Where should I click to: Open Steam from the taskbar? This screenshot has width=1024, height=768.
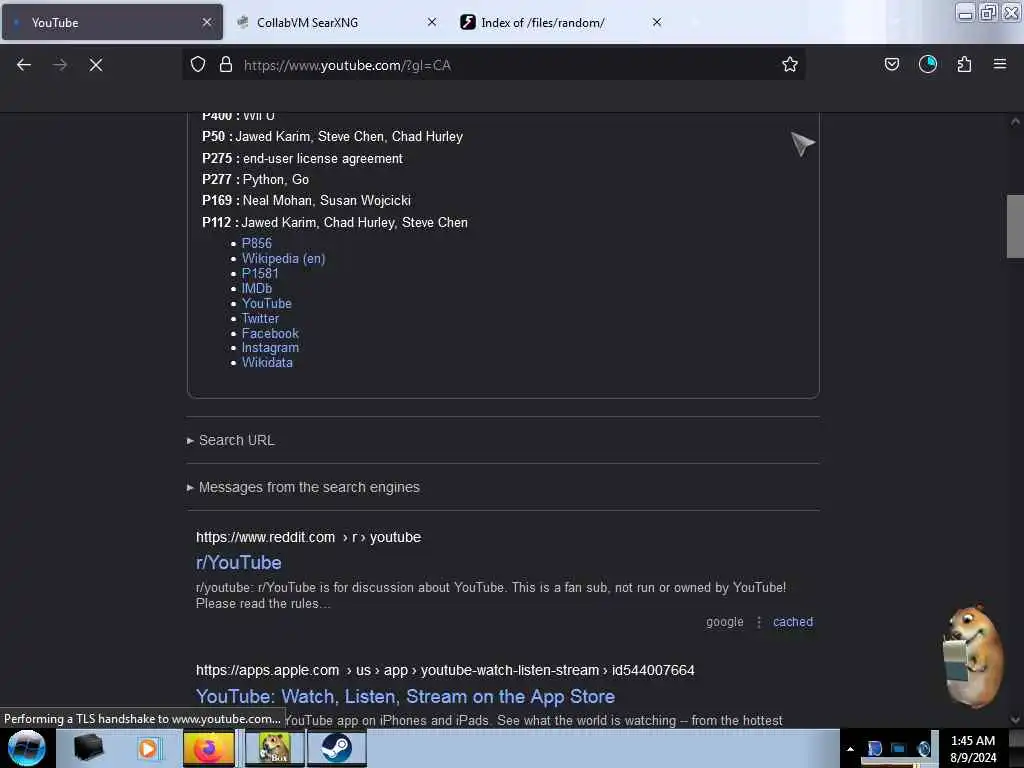point(336,748)
